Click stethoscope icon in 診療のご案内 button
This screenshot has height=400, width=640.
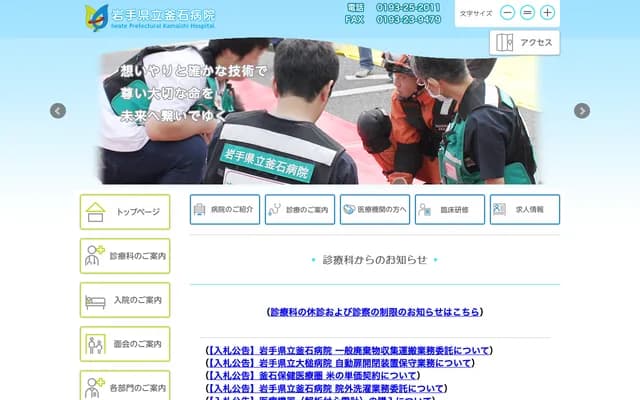[x=274, y=209]
